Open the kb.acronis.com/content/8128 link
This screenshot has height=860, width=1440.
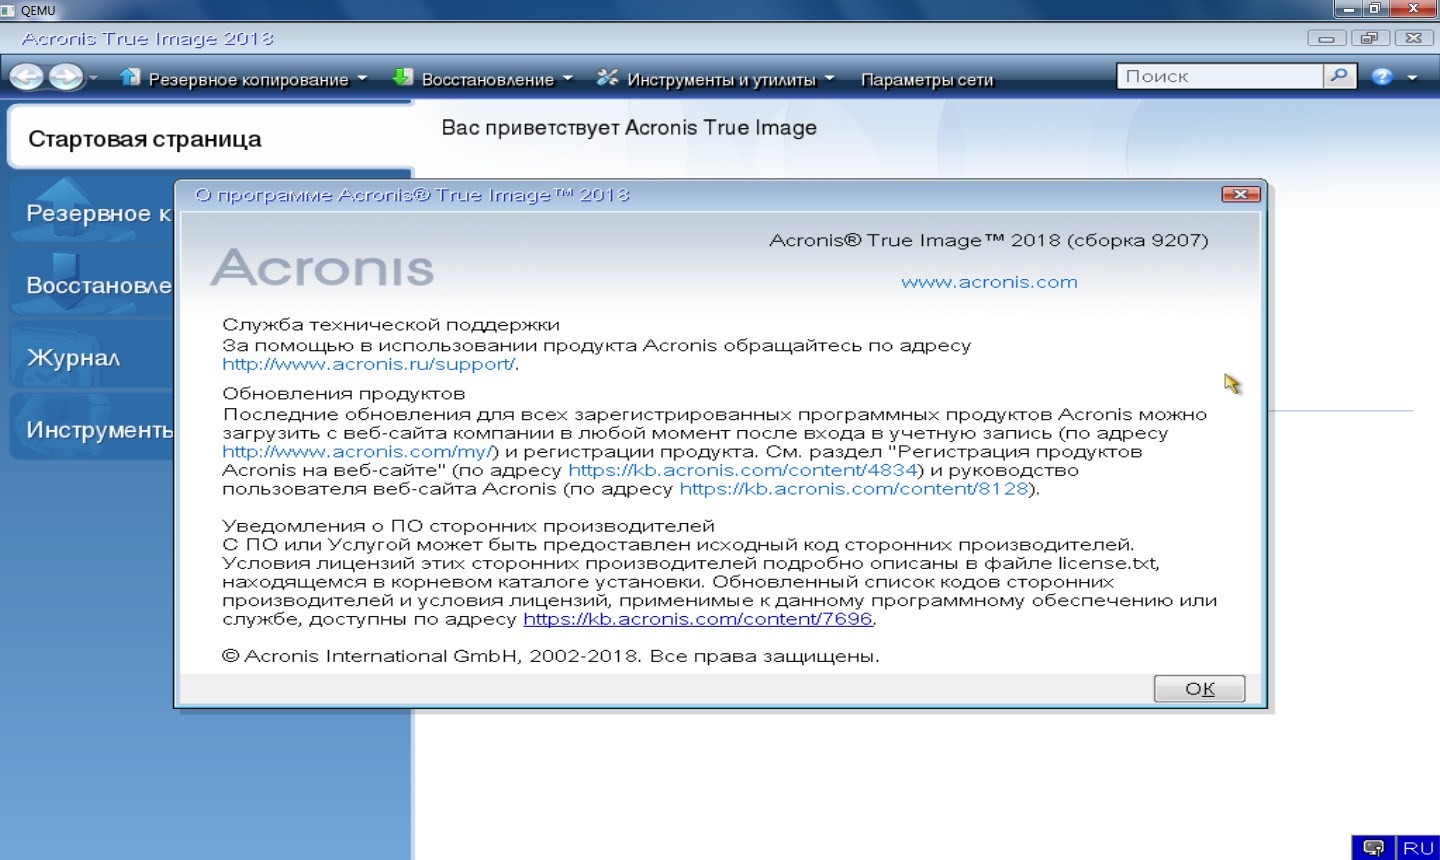(x=854, y=489)
